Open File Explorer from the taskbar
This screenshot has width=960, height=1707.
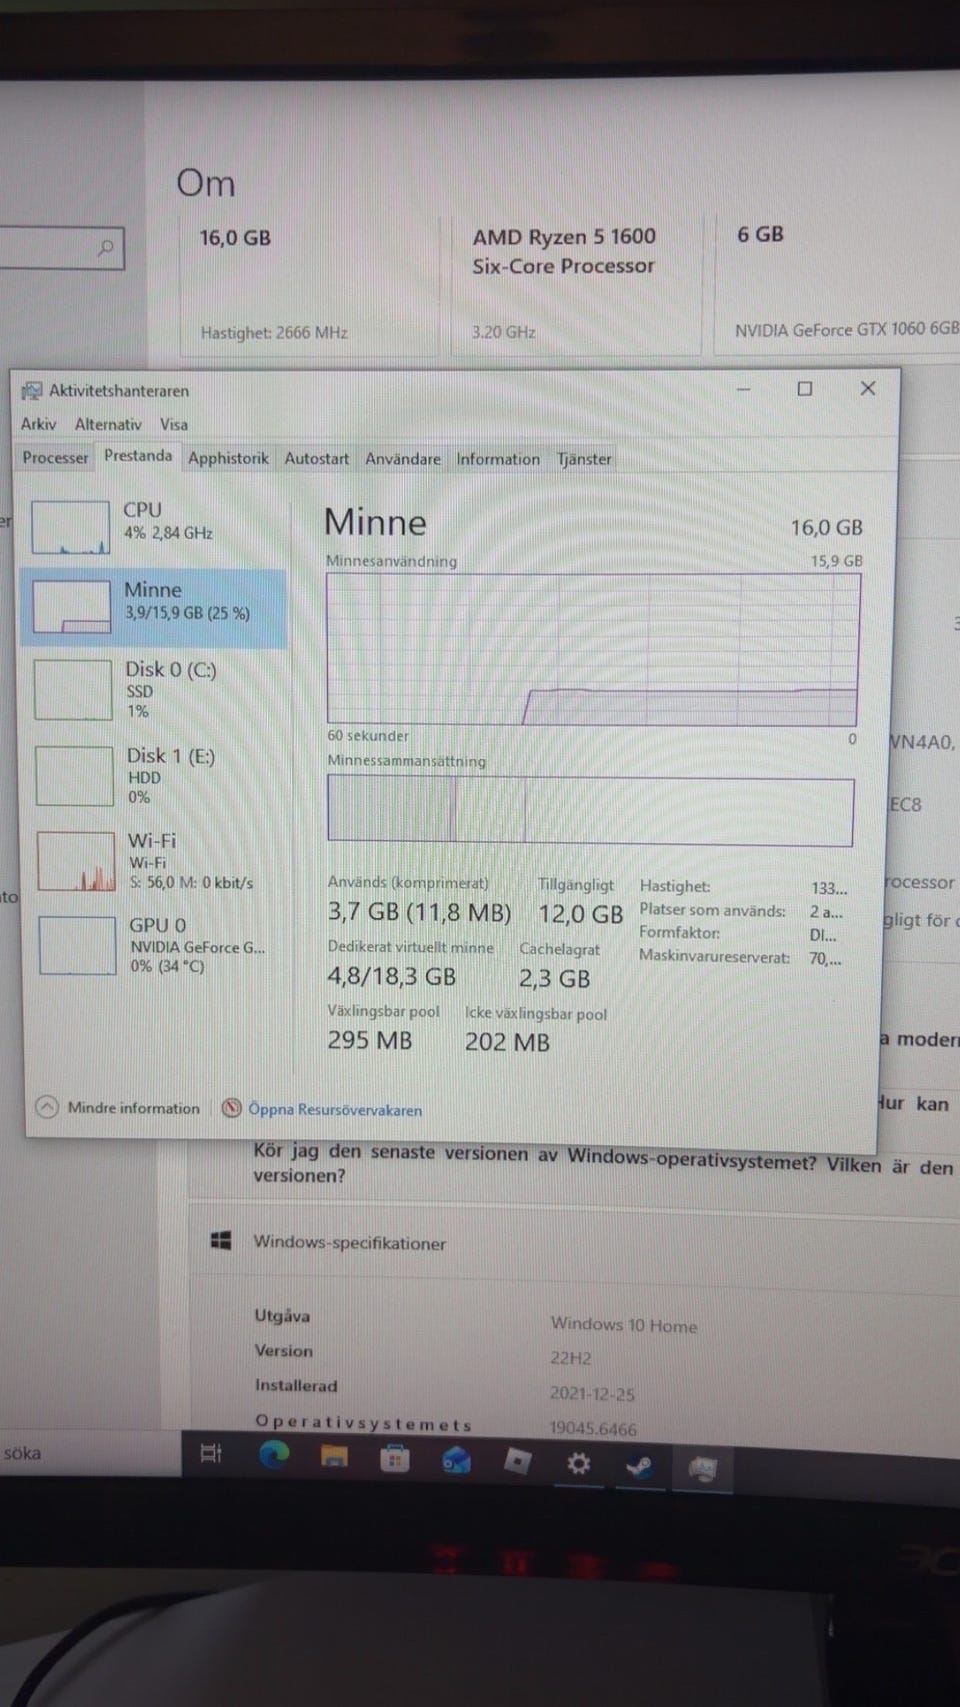(x=334, y=1457)
